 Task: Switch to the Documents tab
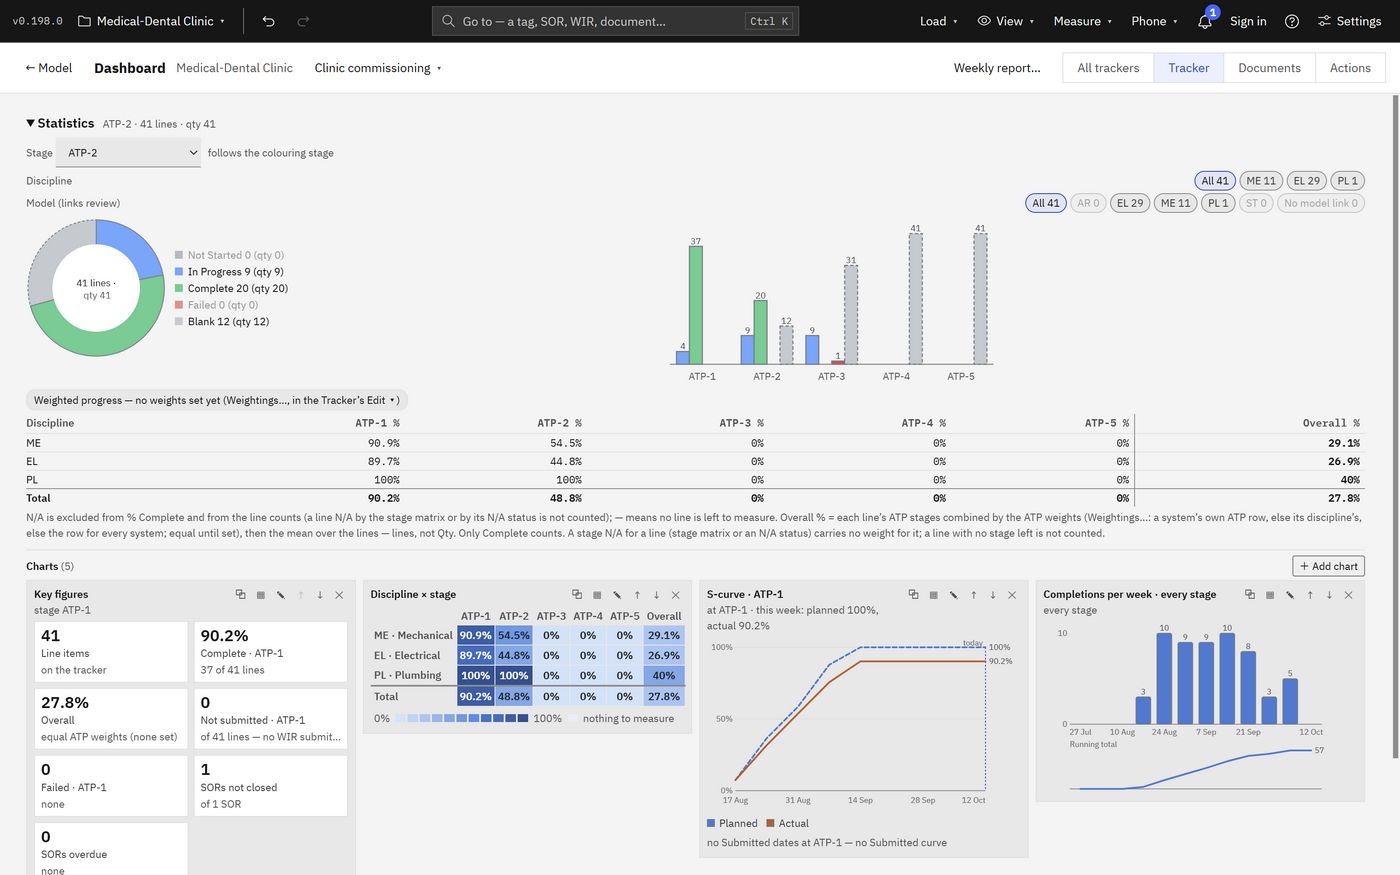pos(1269,68)
